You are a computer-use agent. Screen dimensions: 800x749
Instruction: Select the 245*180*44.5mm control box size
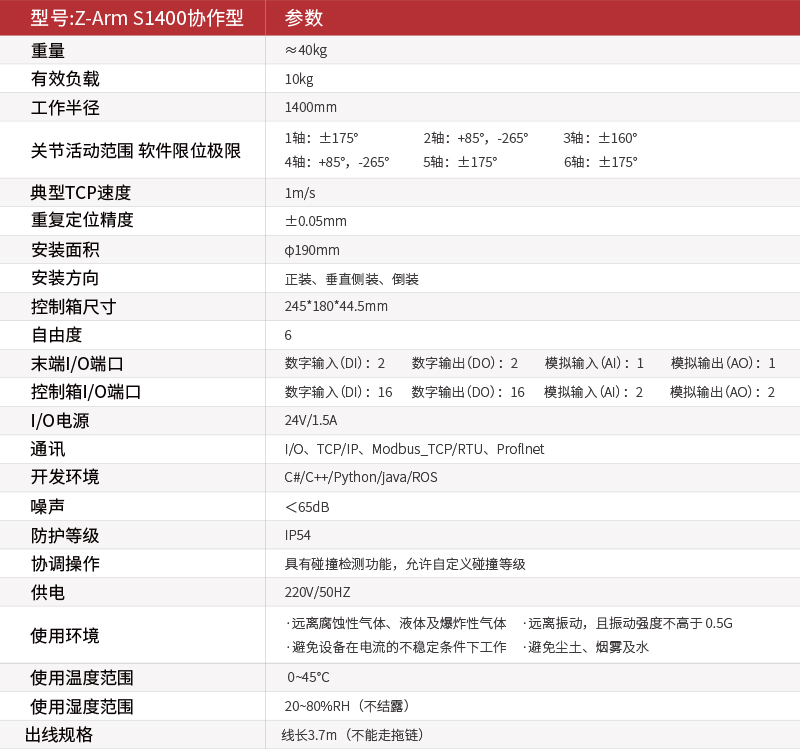[336, 306]
